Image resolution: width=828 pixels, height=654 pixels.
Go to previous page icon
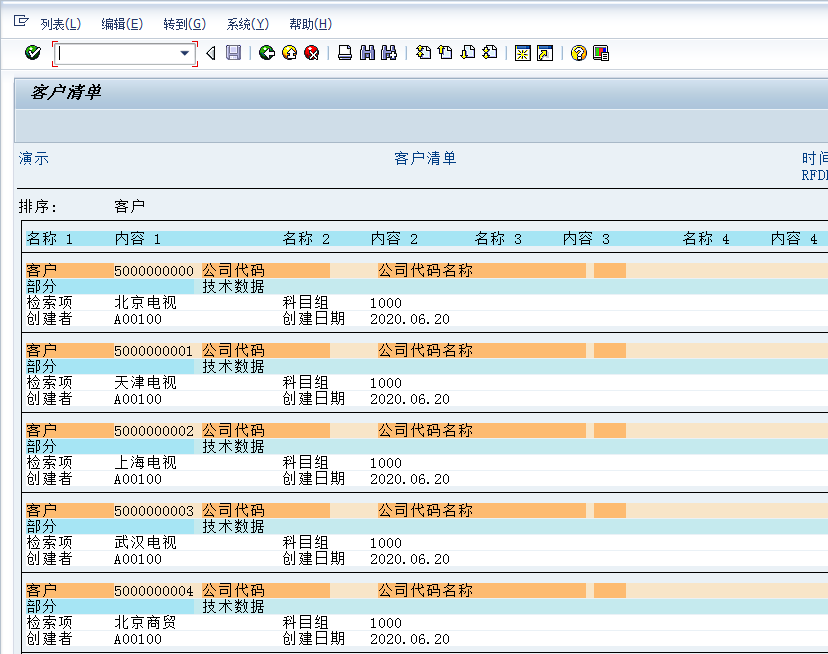[445, 53]
